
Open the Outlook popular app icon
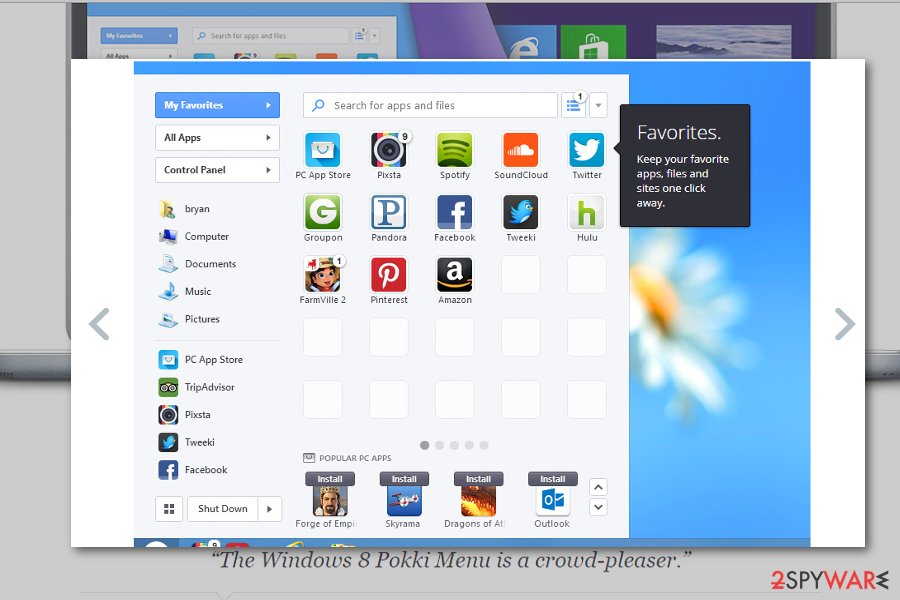[x=553, y=501]
